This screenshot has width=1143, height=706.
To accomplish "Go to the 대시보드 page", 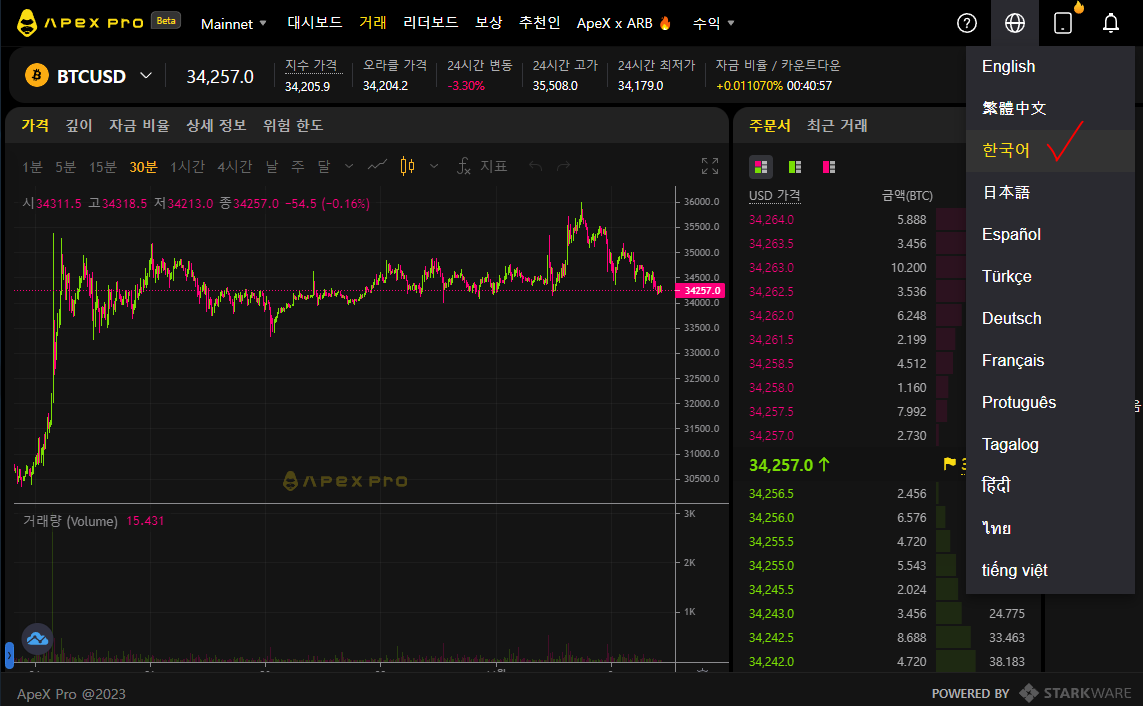I will click(314, 23).
